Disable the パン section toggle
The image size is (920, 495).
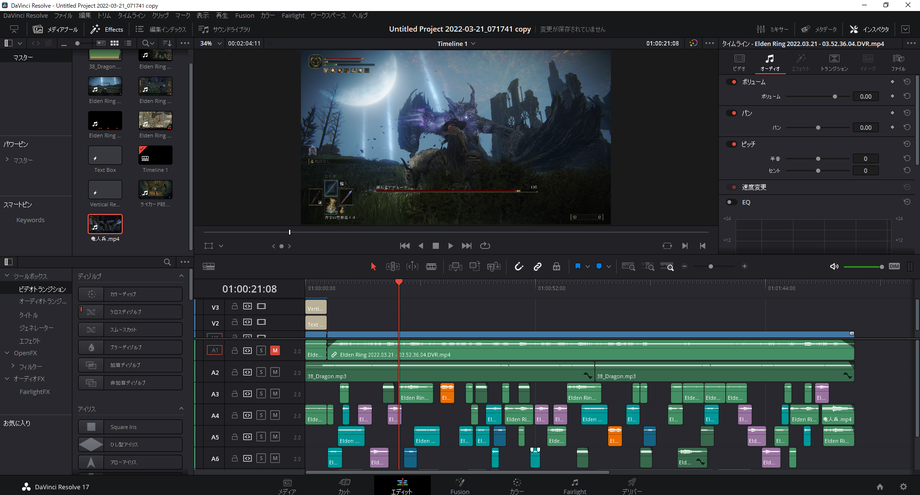732,113
